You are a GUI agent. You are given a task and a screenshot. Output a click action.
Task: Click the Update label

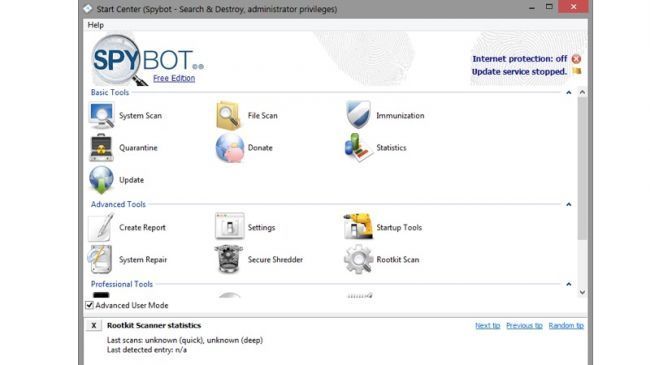pyautogui.click(x=131, y=180)
